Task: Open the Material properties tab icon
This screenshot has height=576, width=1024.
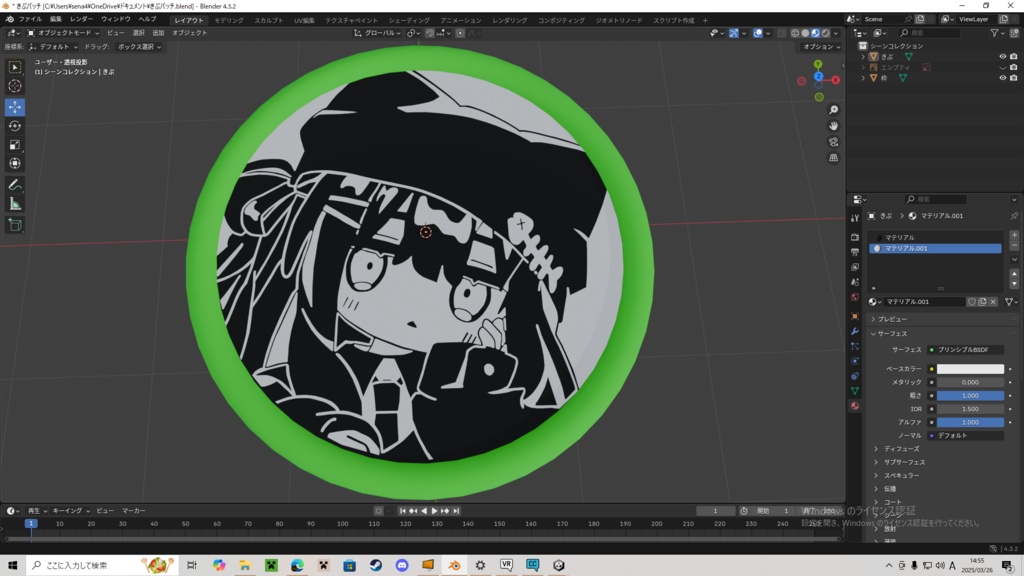Action: tap(855, 406)
